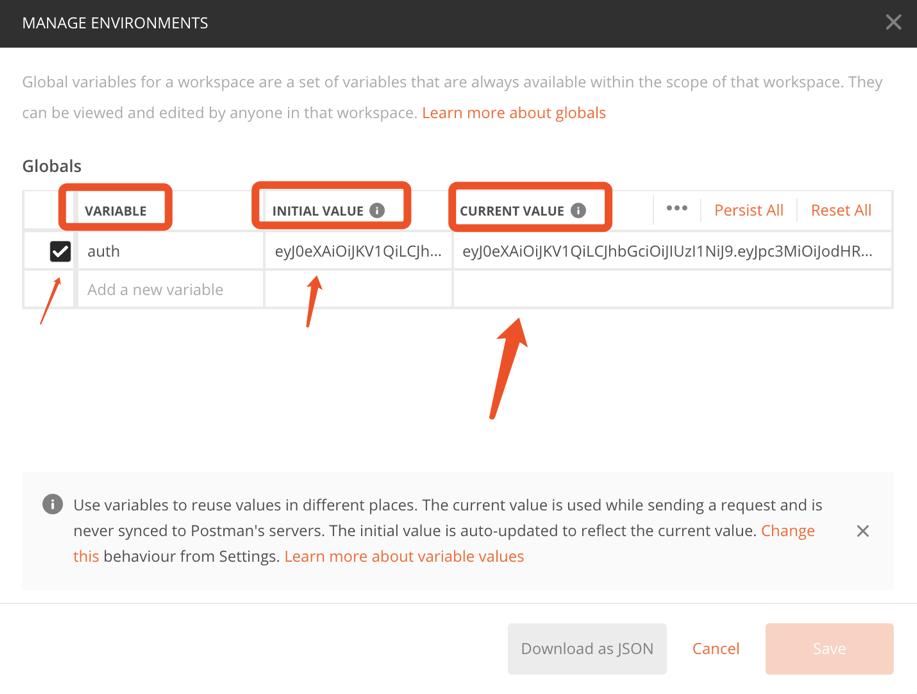Open the Learn more about globals link

tap(513, 112)
